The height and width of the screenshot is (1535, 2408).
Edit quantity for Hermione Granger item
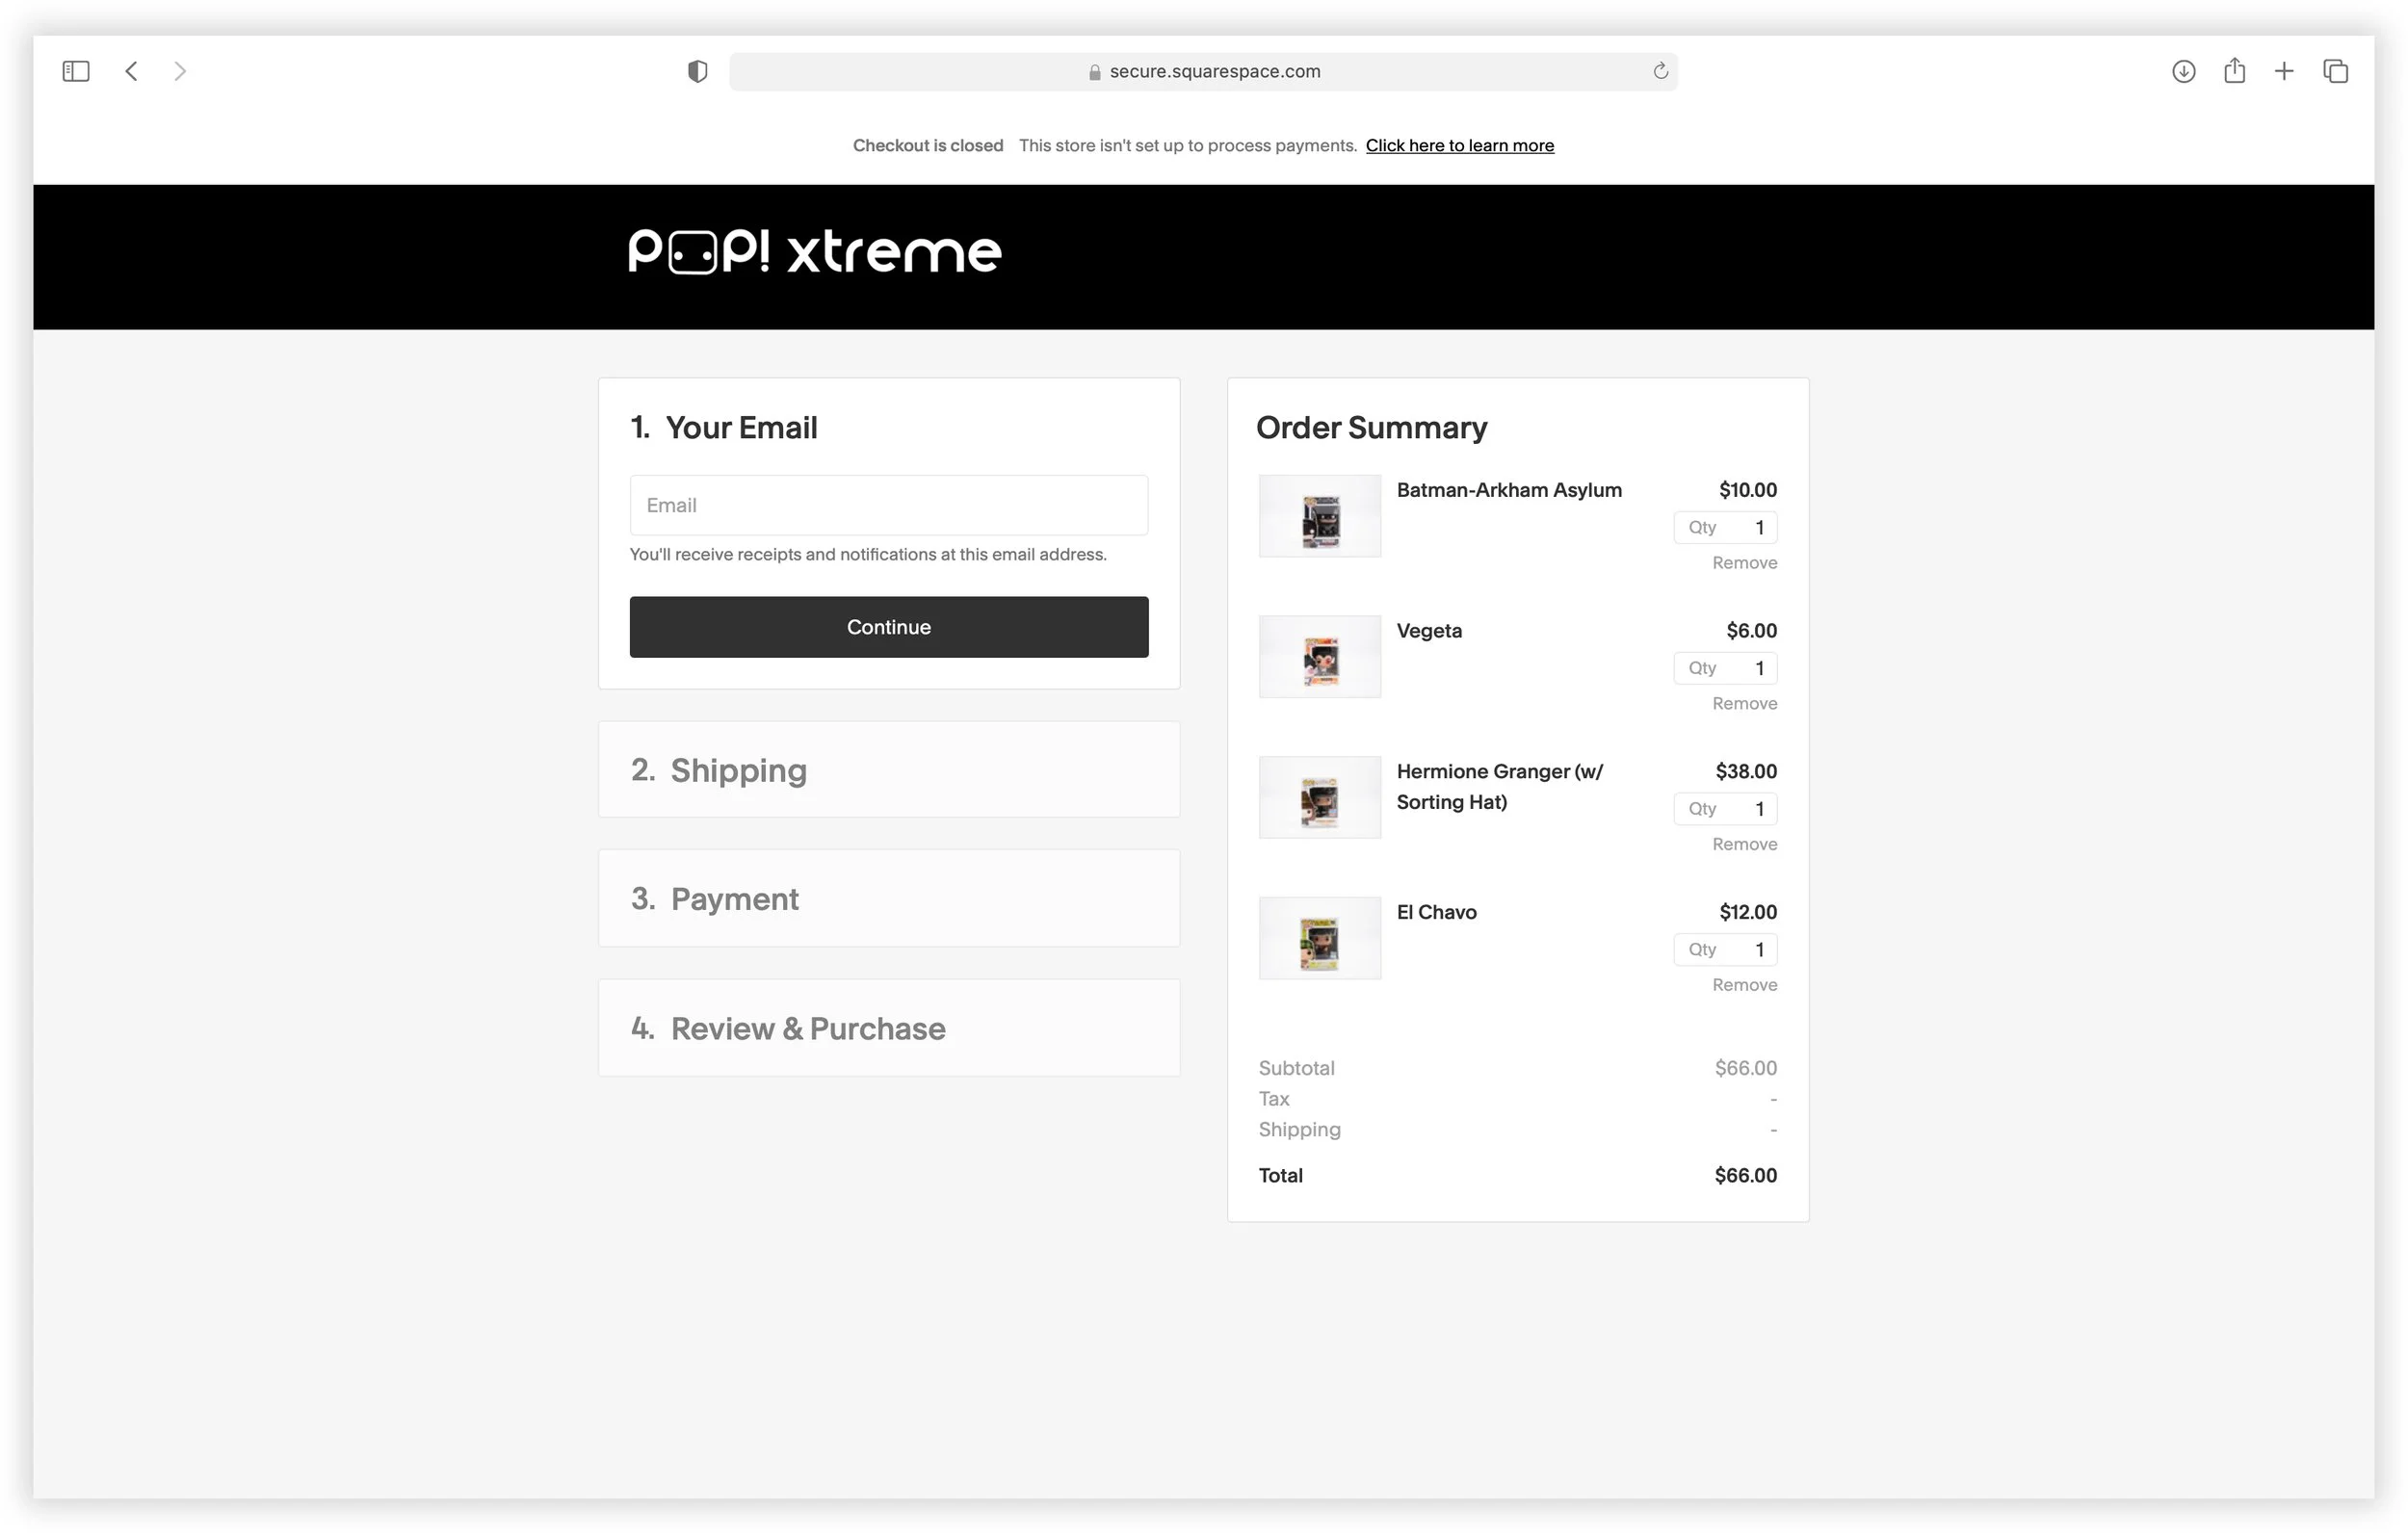coord(1726,809)
